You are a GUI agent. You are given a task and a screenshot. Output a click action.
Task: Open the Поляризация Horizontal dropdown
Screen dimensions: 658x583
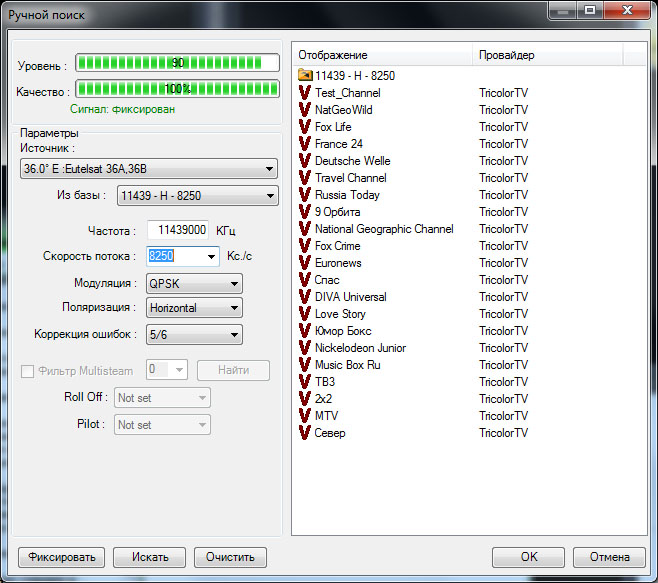[194, 308]
